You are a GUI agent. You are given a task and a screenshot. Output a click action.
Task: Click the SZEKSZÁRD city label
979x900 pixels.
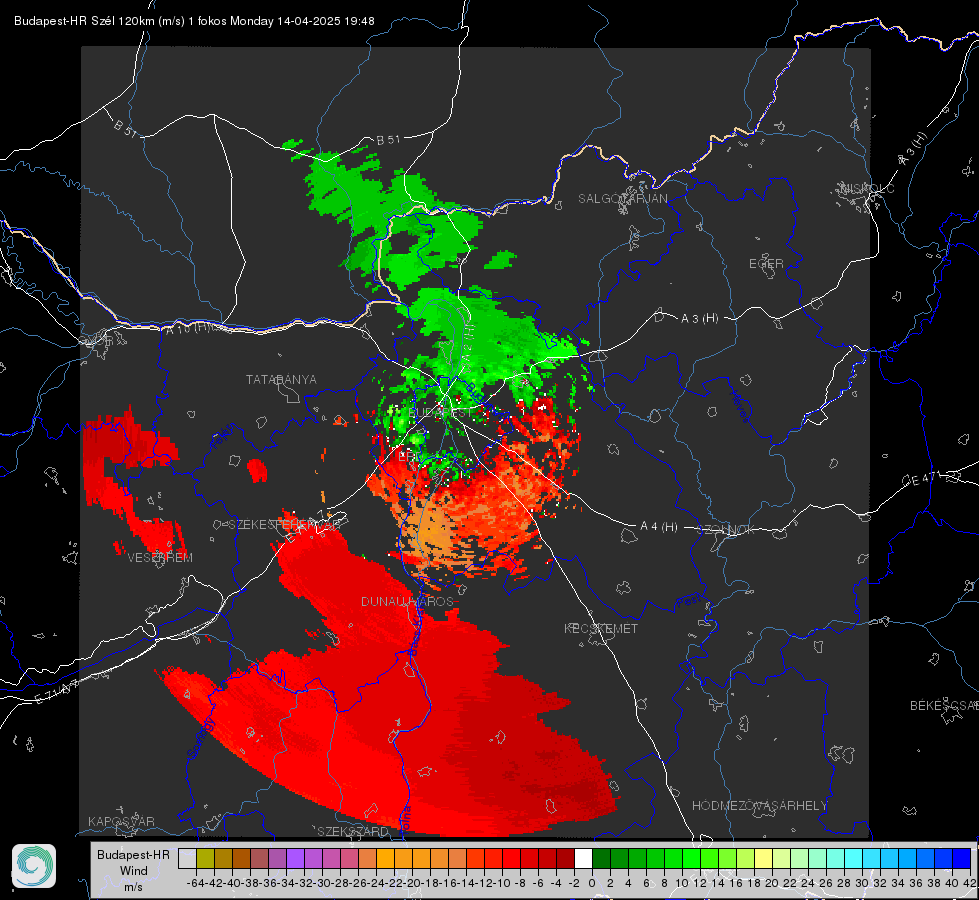(353, 831)
